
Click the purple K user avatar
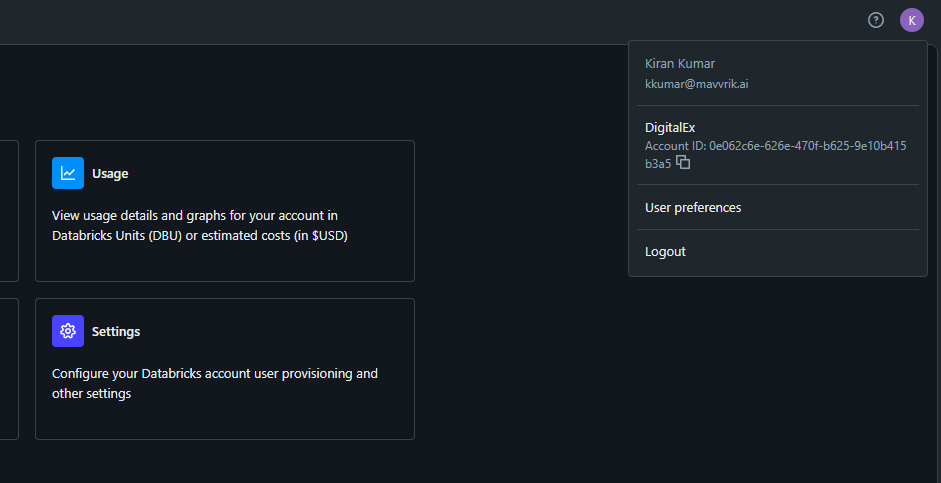(x=911, y=20)
